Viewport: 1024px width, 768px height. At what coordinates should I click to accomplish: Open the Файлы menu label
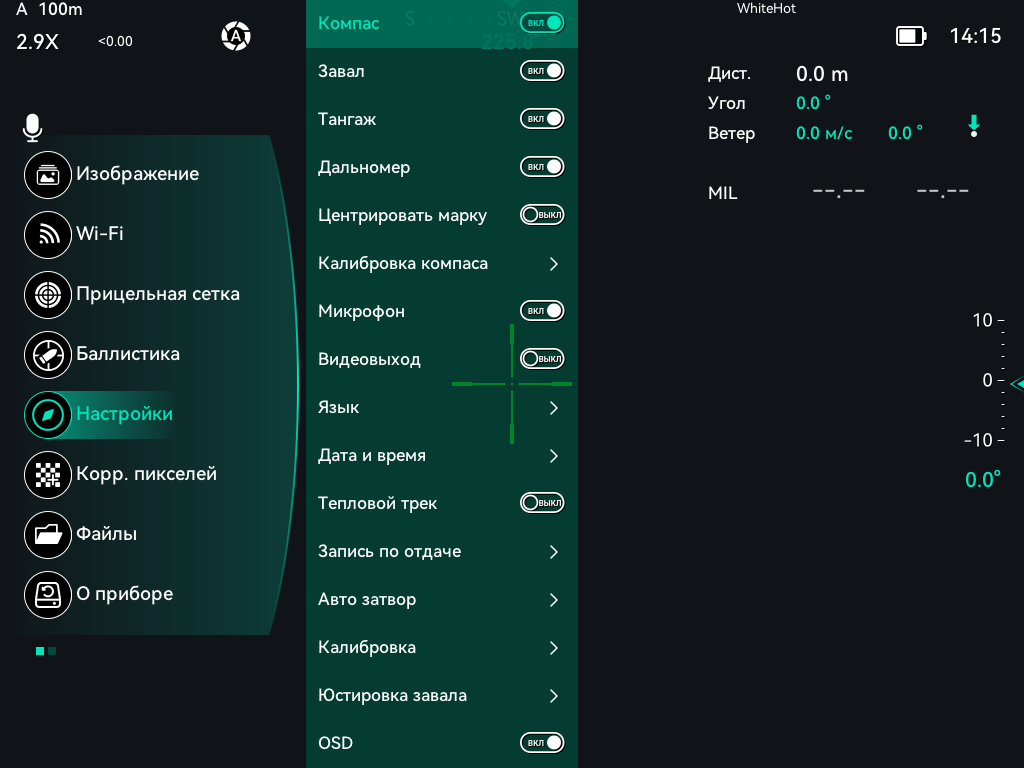106,534
